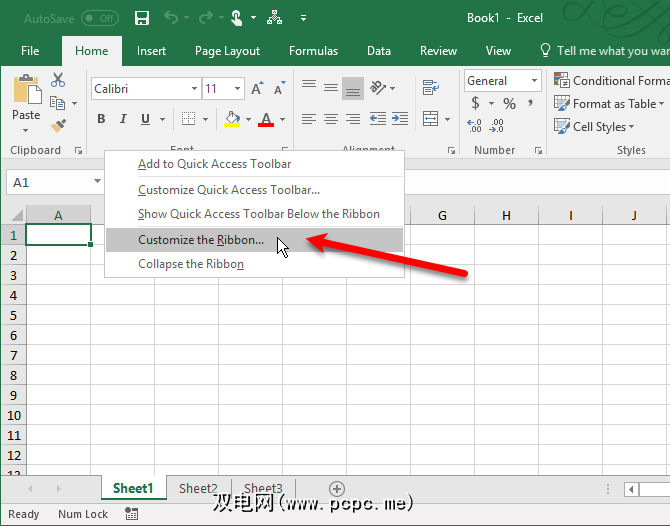Toggle the AutoSave switch
The image size is (670, 526).
(x=99, y=18)
